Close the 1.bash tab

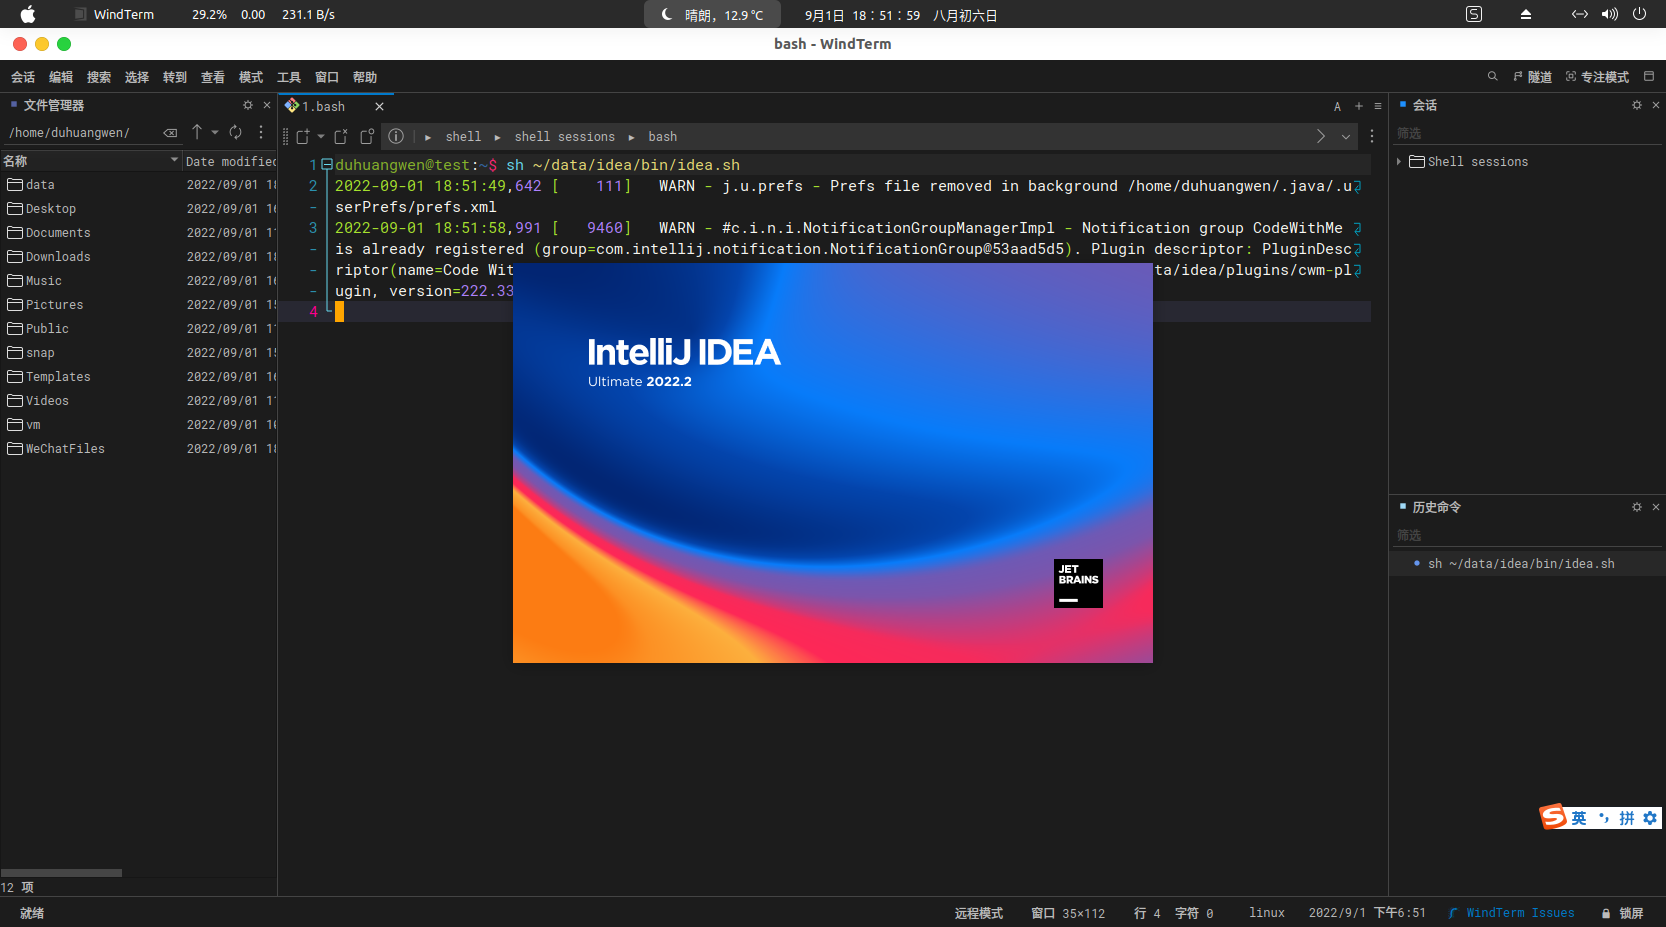click(379, 106)
